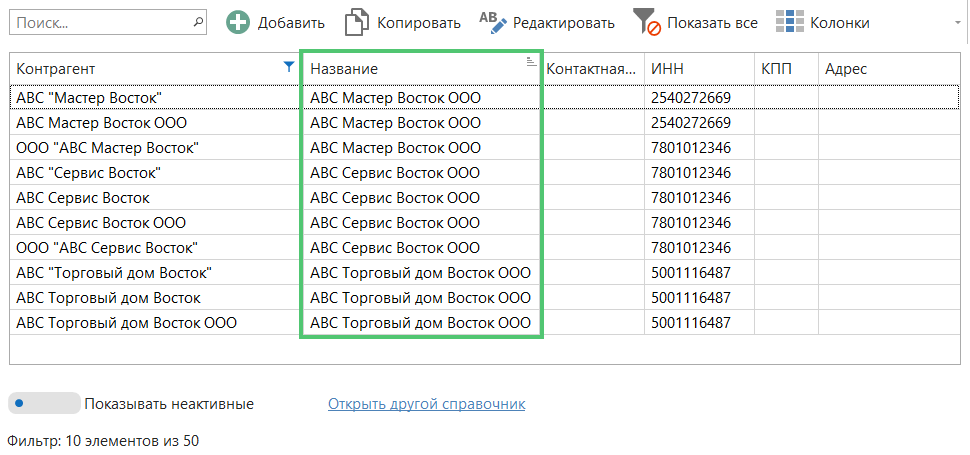Click the sort indicator in Название header
The image size is (970, 455).
point(531,62)
